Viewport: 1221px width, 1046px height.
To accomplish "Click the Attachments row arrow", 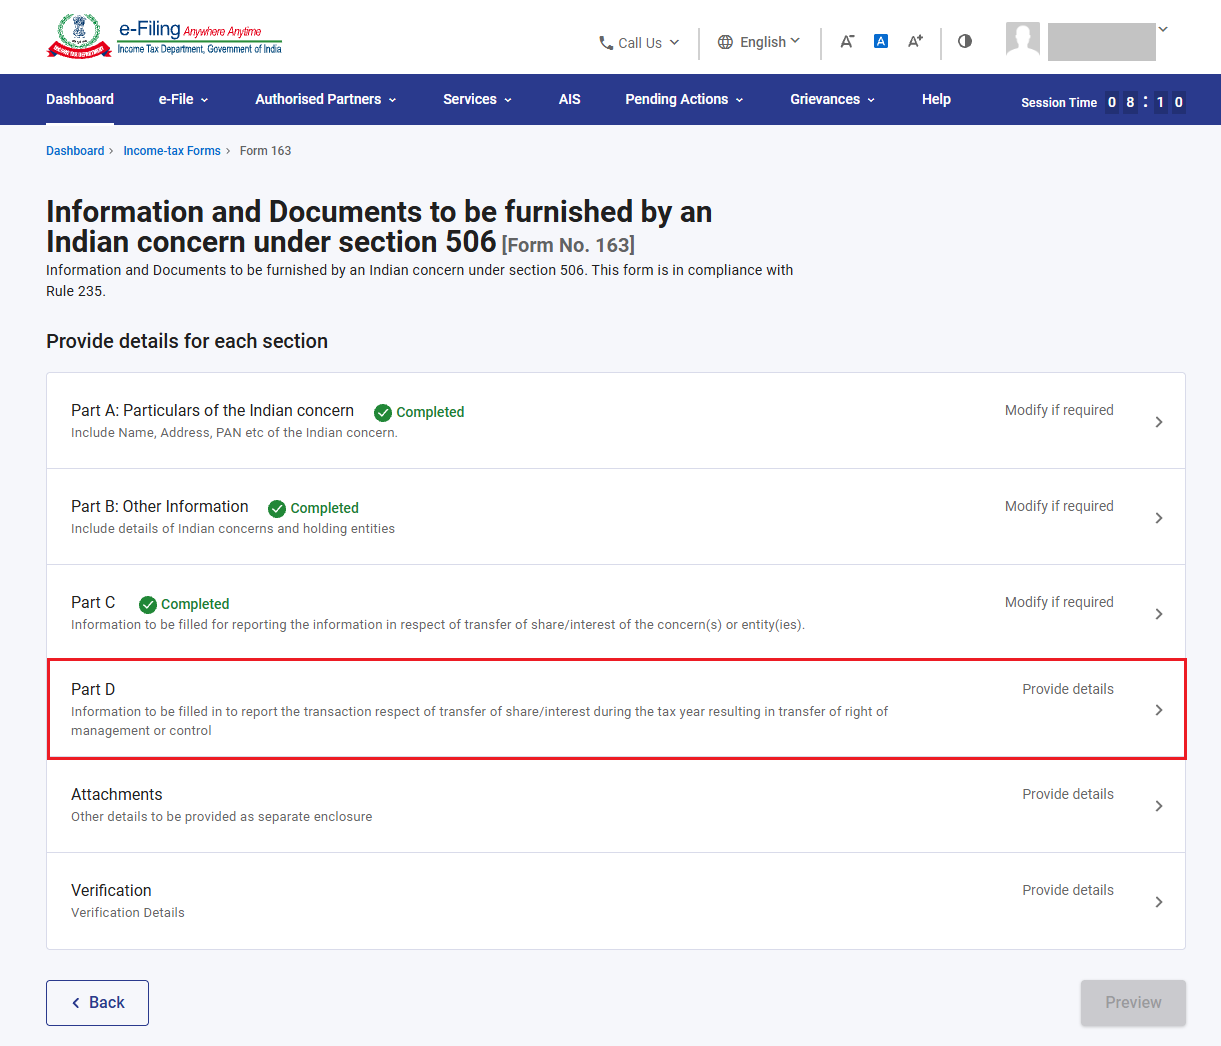I will tap(1159, 806).
